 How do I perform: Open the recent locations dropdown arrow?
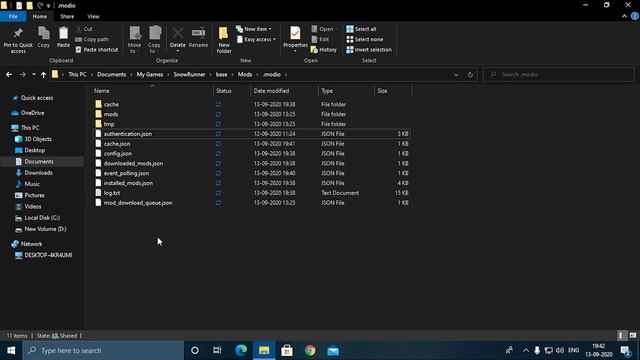tap(33, 74)
